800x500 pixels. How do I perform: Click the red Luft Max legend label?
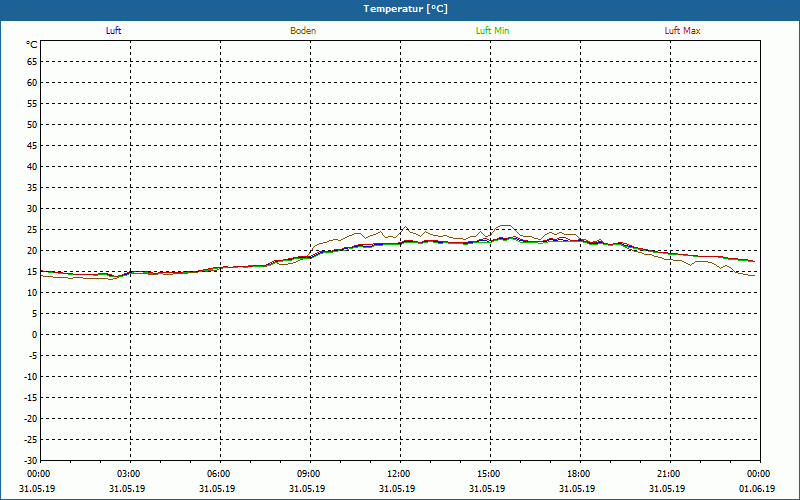pyautogui.click(x=682, y=31)
